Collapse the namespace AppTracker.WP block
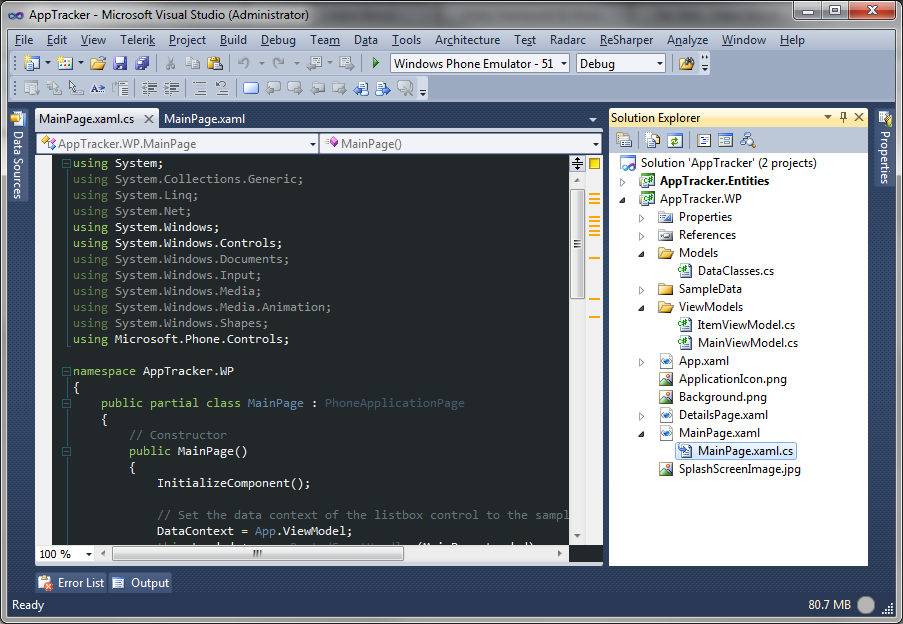Viewport: 903px width, 624px height. coord(66,371)
